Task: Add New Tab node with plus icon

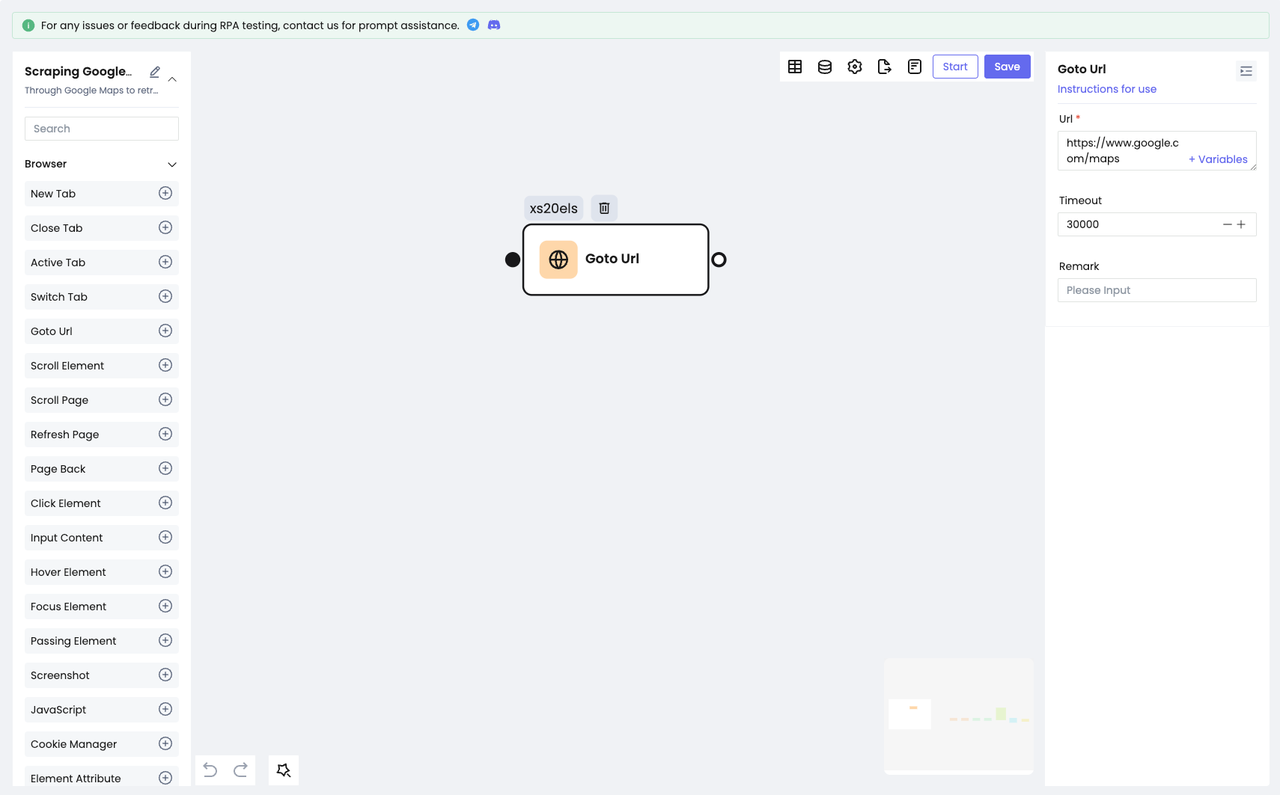Action: (165, 193)
